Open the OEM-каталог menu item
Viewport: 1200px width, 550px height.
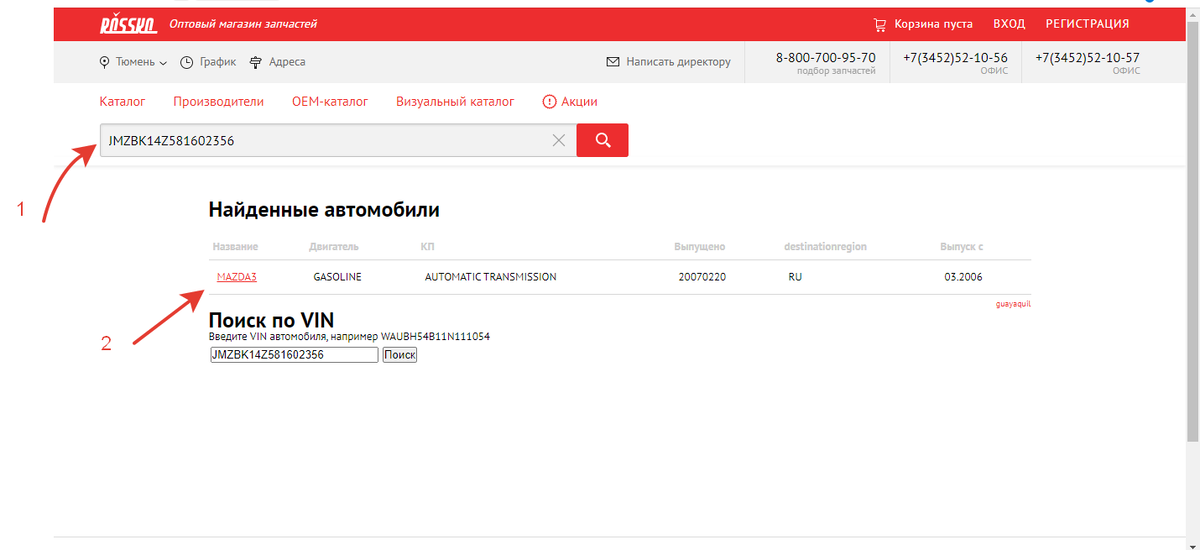tap(330, 101)
